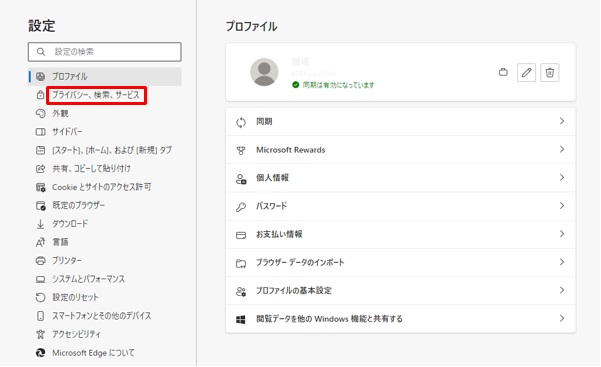Viewport: 601px width, 367px height.
Task: Click the profile avatar picture
Action: click(x=264, y=72)
